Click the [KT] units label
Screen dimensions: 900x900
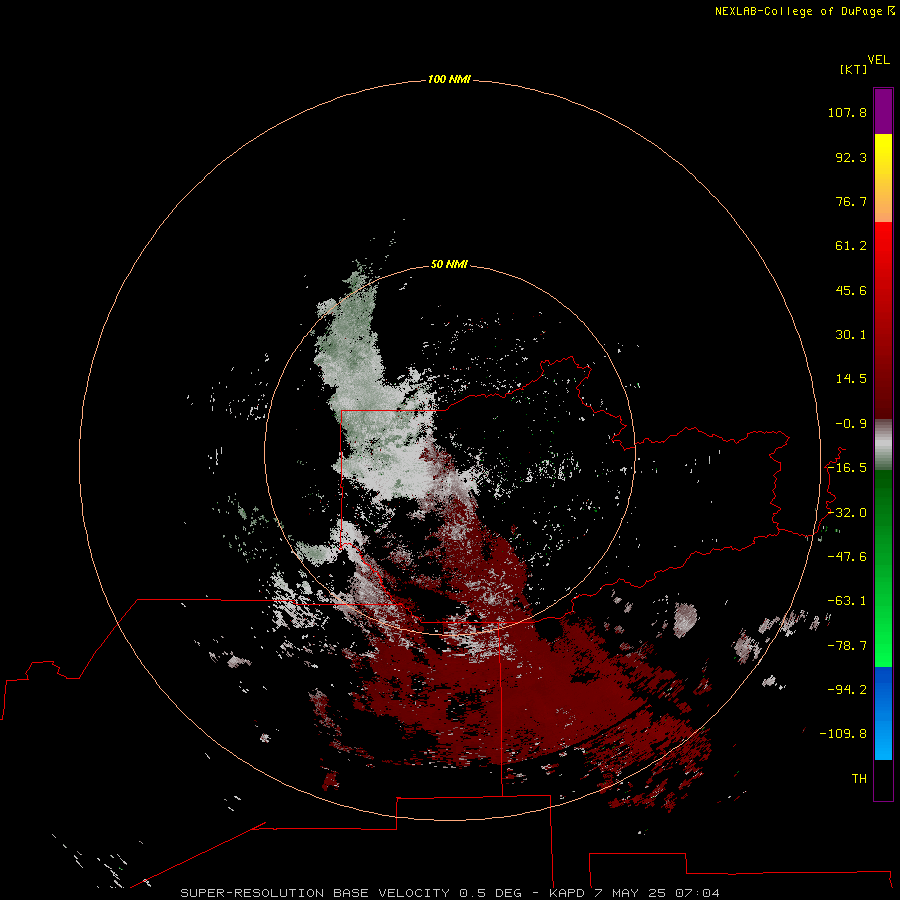854,69
